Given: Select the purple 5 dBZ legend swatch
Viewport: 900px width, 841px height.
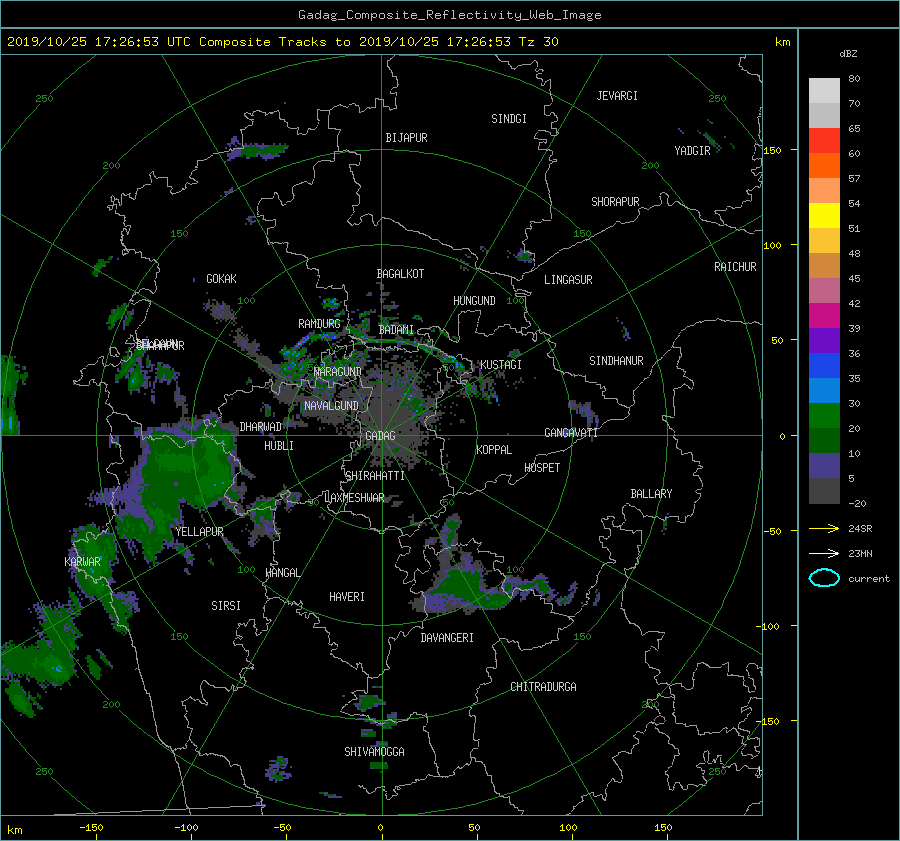Looking at the screenshot, I should [x=824, y=466].
